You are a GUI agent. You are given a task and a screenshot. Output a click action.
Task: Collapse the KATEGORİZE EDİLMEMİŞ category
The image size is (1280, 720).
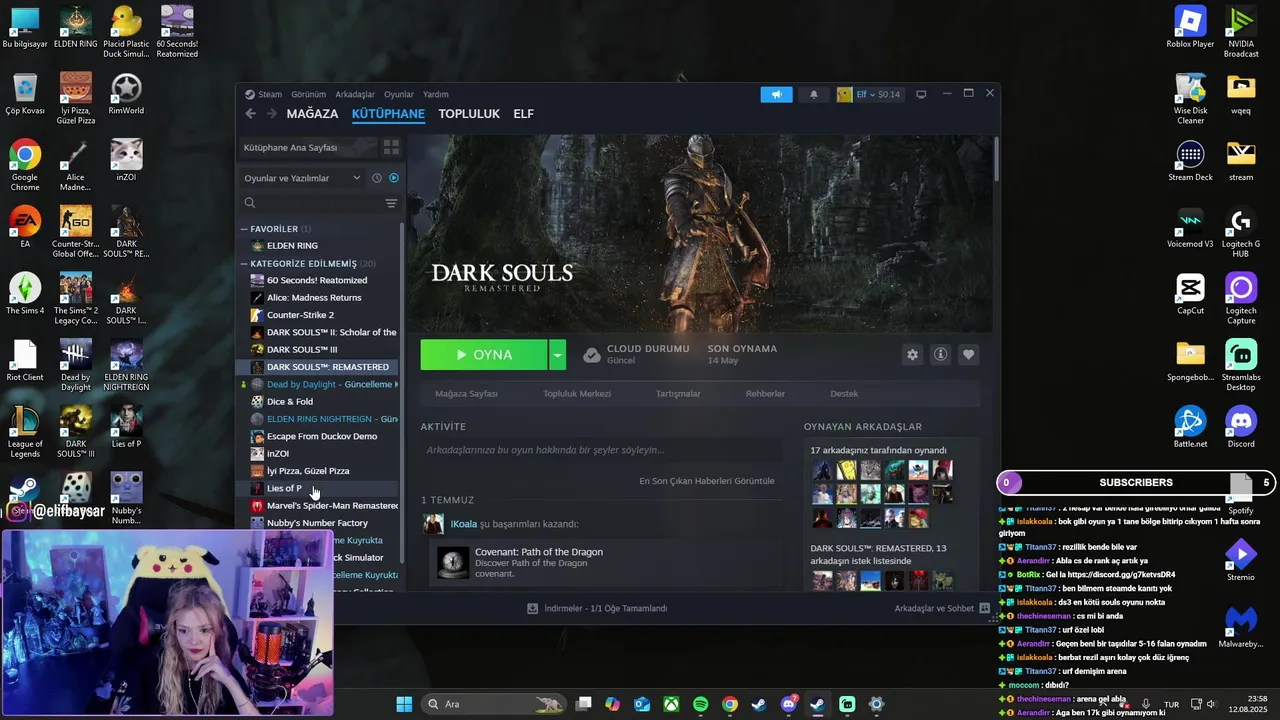point(244,264)
